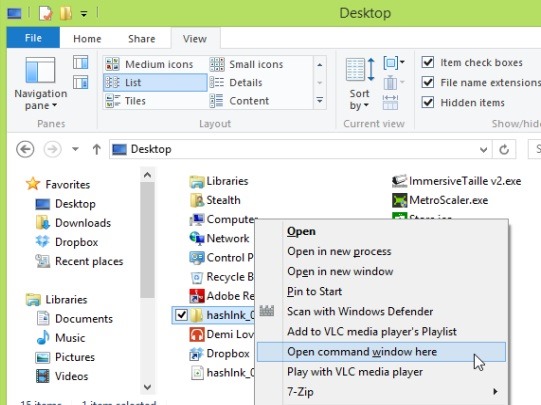Toggle Item check boxes checkbox

click(428, 62)
